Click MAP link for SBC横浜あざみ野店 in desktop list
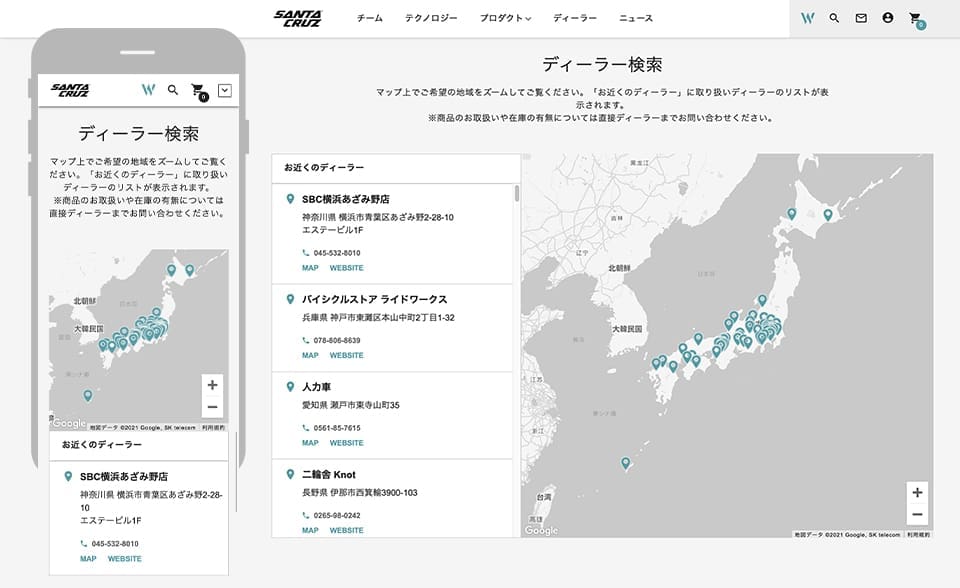Screen dimensions: 960x588 [x=310, y=268]
